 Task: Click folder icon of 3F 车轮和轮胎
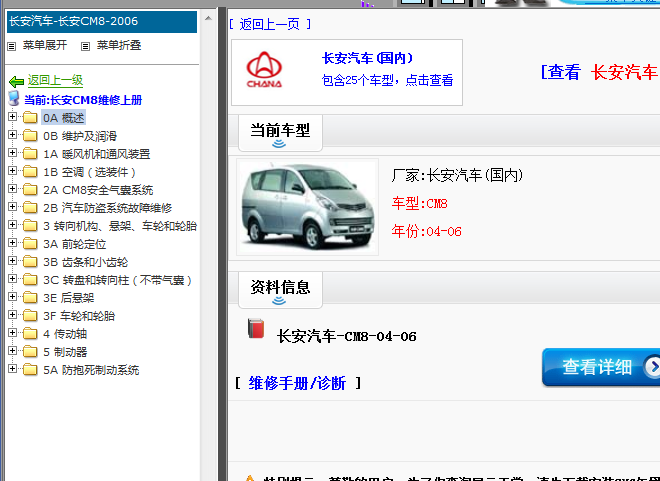(30, 316)
